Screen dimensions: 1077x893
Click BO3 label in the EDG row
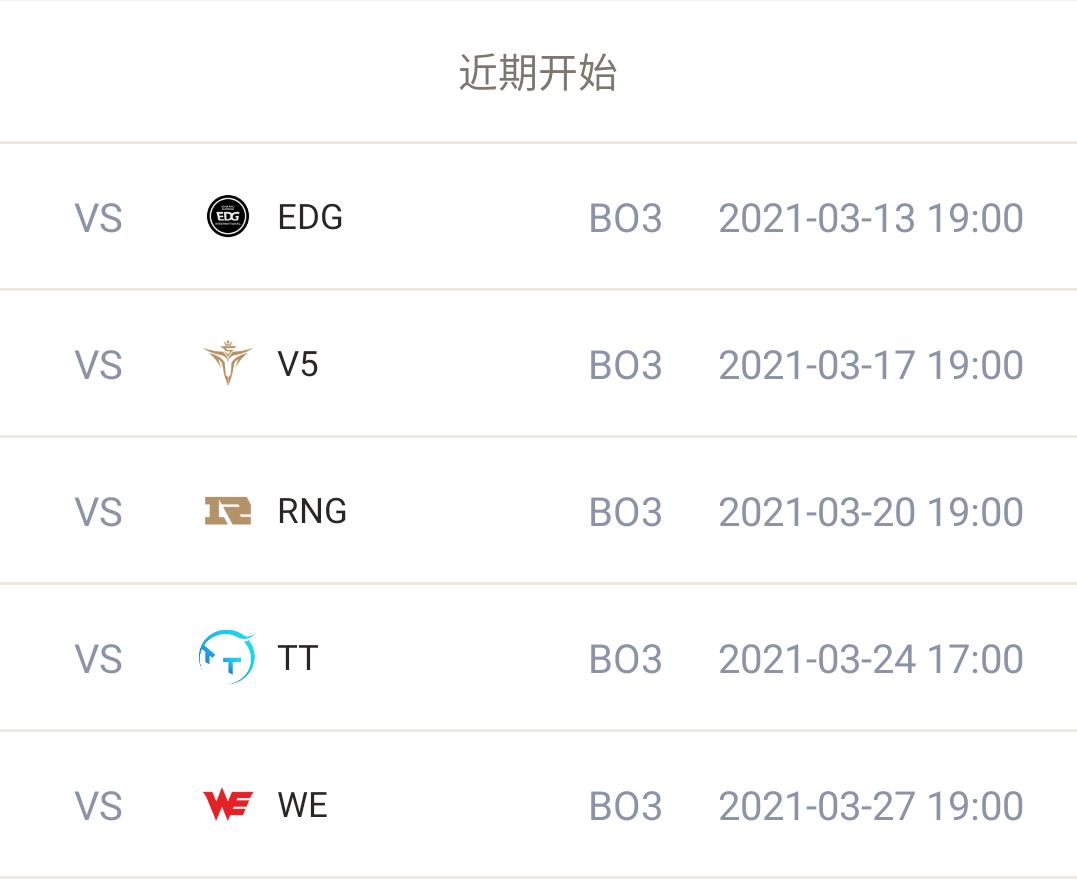tap(625, 218)
